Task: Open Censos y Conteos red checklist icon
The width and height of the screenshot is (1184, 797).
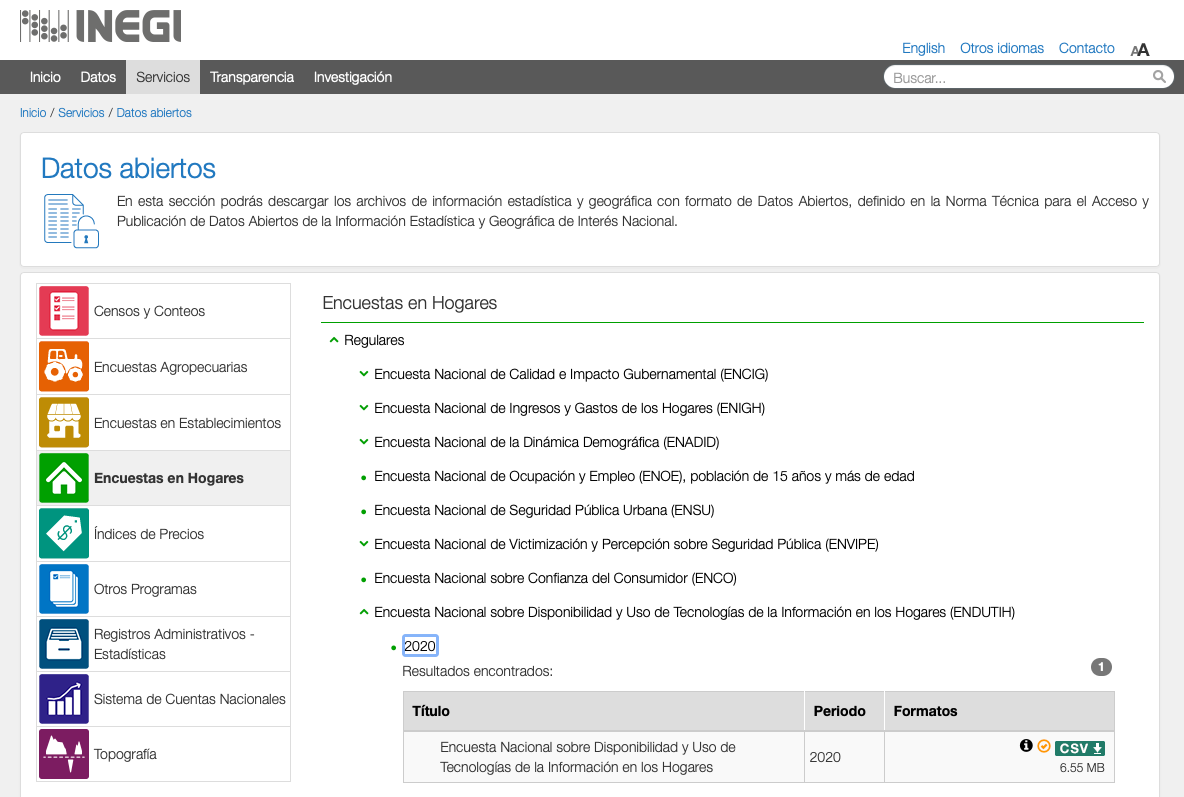Action: pos(64,310)
